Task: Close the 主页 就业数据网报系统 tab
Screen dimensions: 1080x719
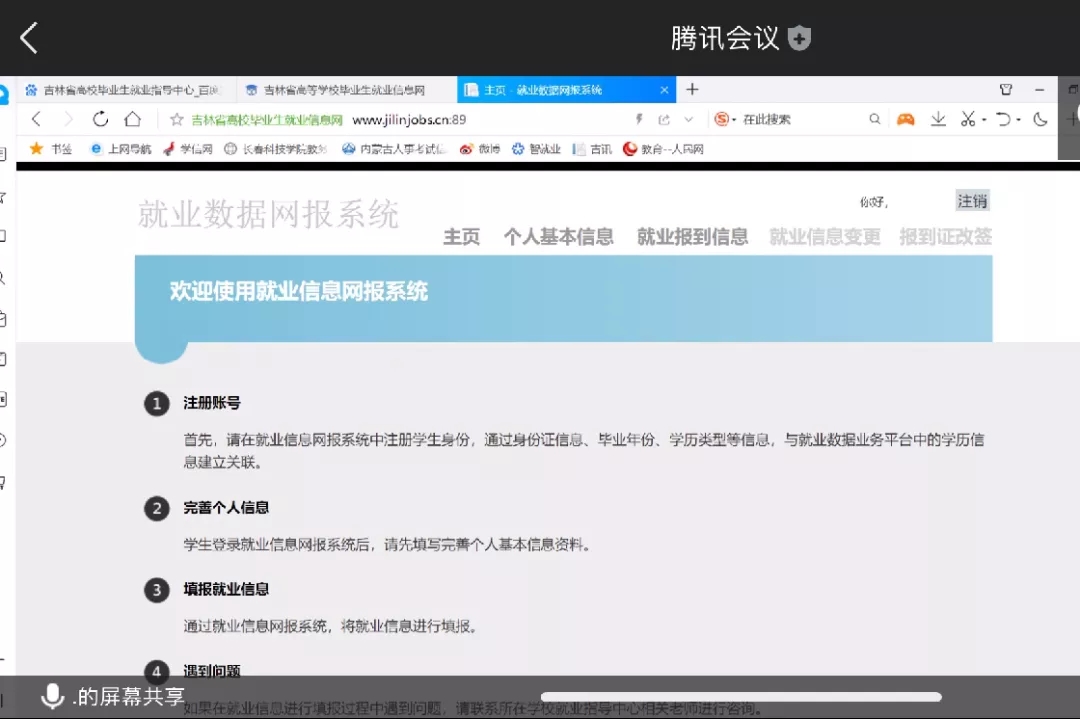Action: (664, 90)
